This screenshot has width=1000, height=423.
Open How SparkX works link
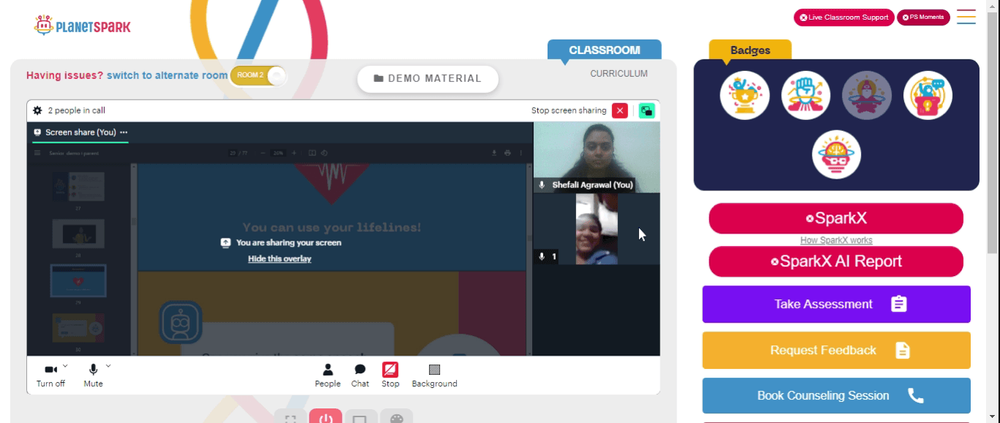836,241
